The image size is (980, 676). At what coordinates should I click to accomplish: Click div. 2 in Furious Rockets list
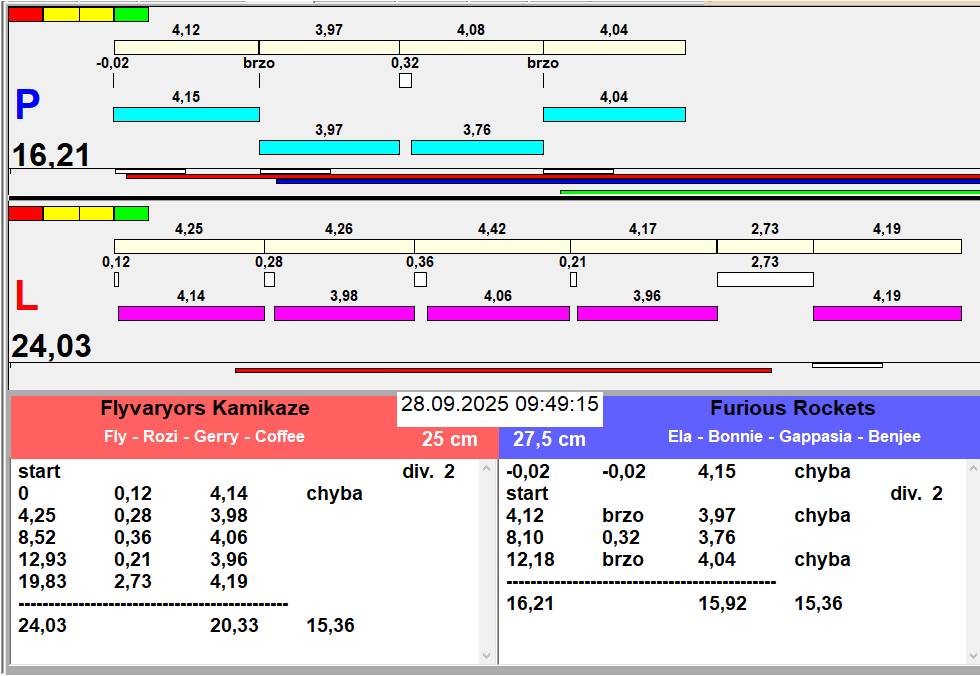[x=916, y=494]
